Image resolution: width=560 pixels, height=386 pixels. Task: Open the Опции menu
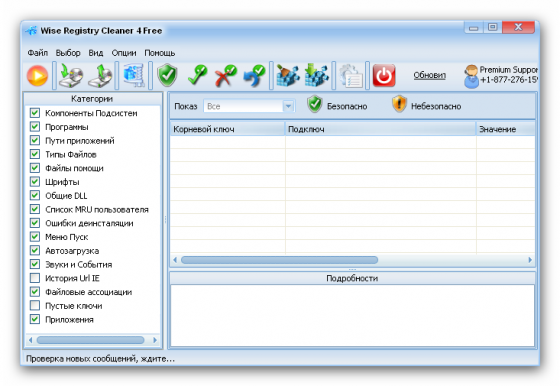(124, 53)
